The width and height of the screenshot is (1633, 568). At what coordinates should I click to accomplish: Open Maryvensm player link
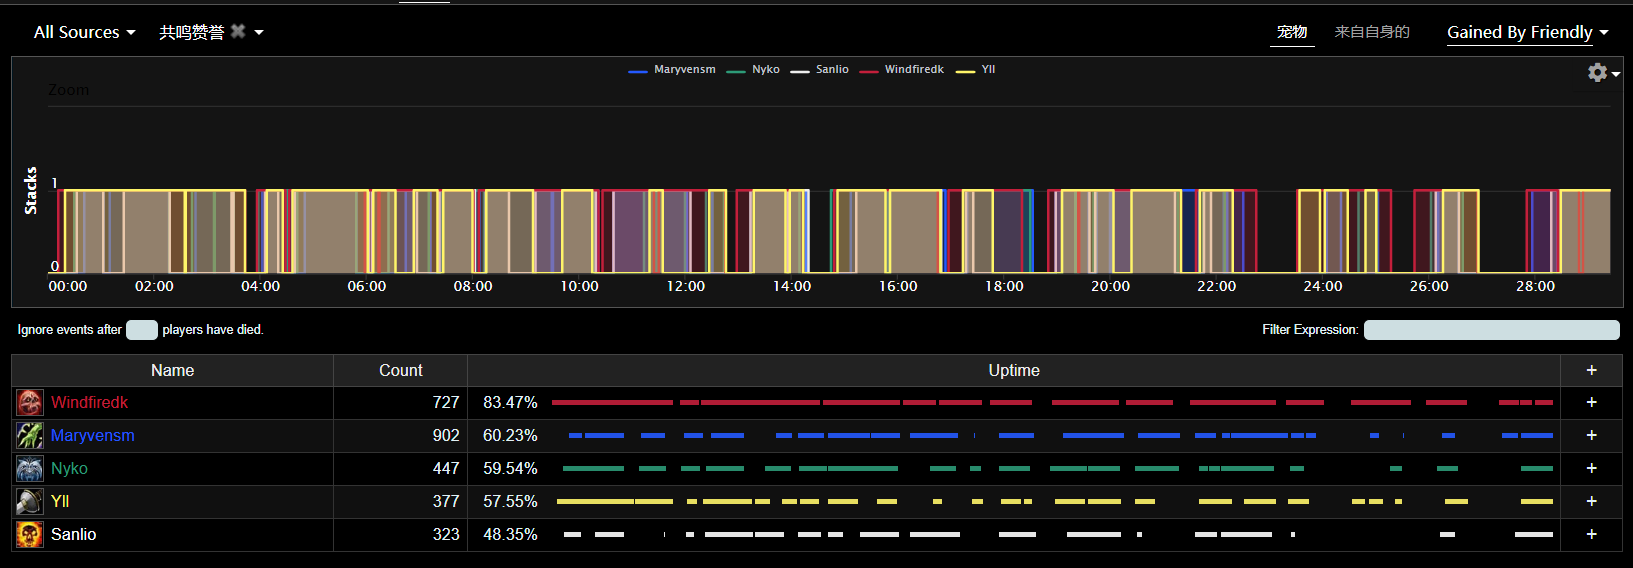coord(92,436)
